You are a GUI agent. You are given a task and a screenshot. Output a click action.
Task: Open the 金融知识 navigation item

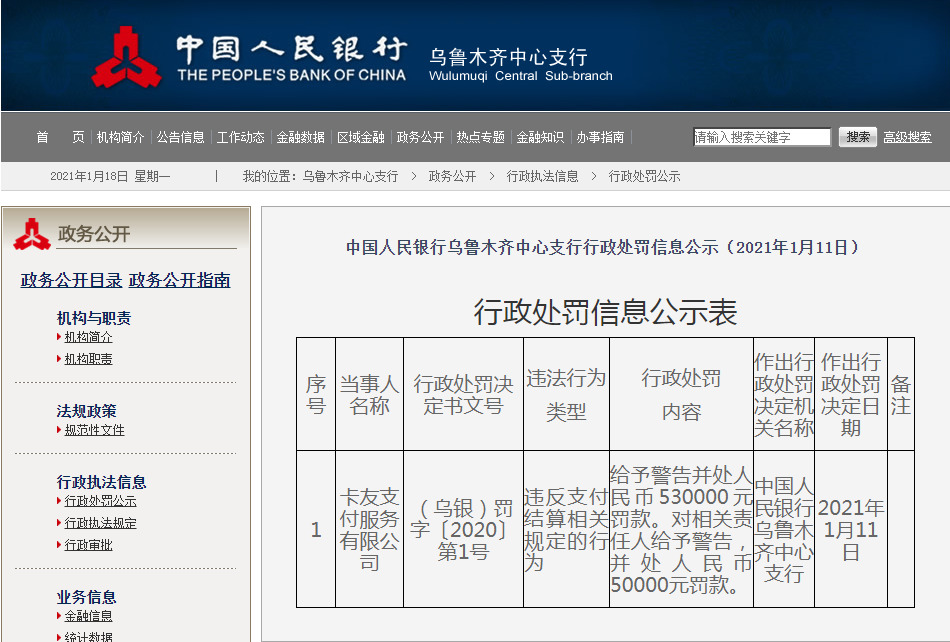click(540, 137)
